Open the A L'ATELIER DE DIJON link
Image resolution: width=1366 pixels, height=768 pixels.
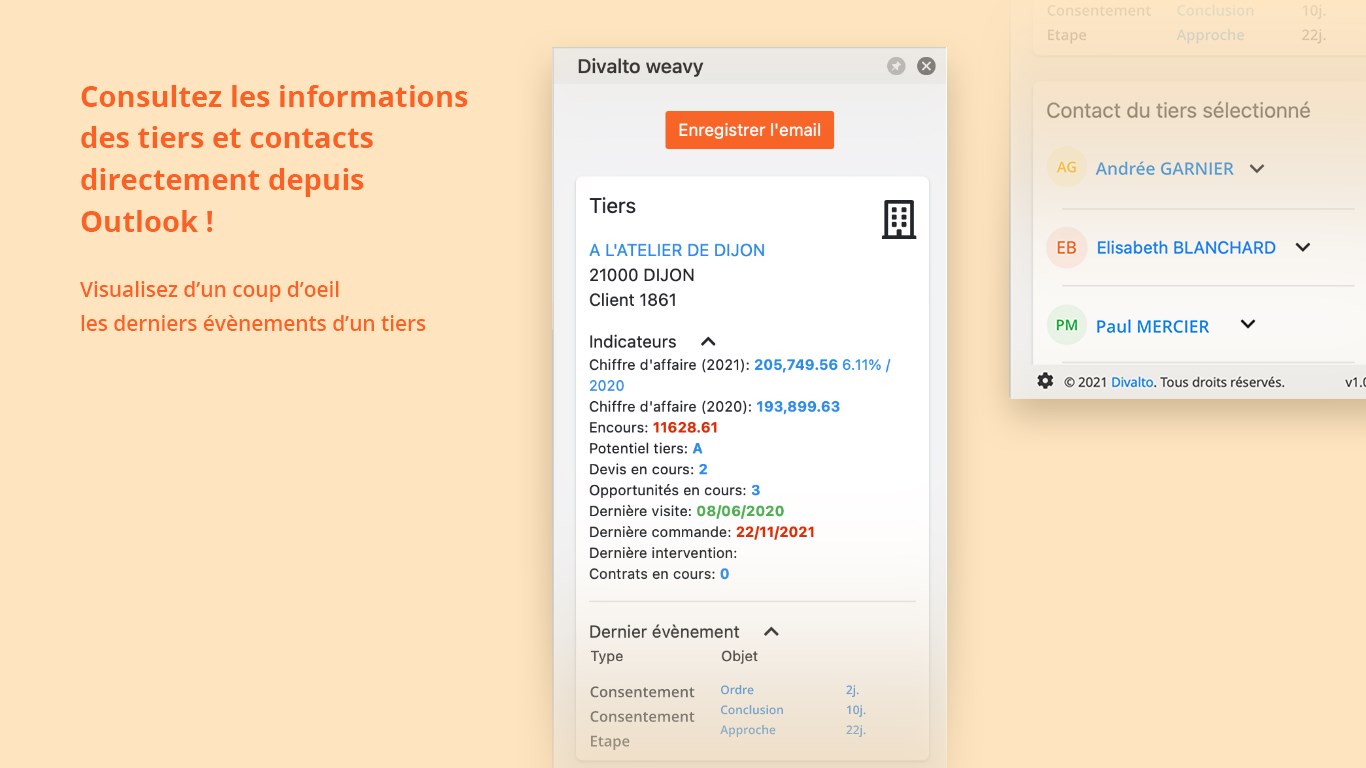tap(677, 250)
